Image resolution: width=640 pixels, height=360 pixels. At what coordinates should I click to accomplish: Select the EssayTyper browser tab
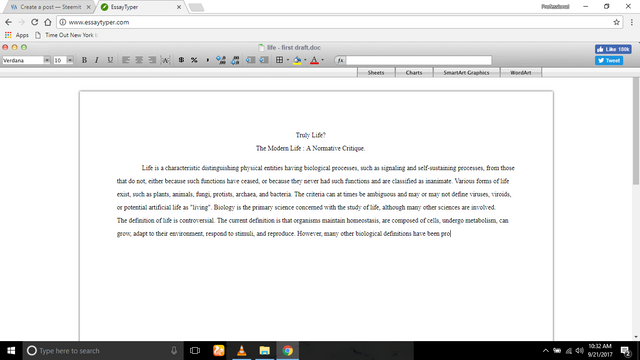(139, 7)
